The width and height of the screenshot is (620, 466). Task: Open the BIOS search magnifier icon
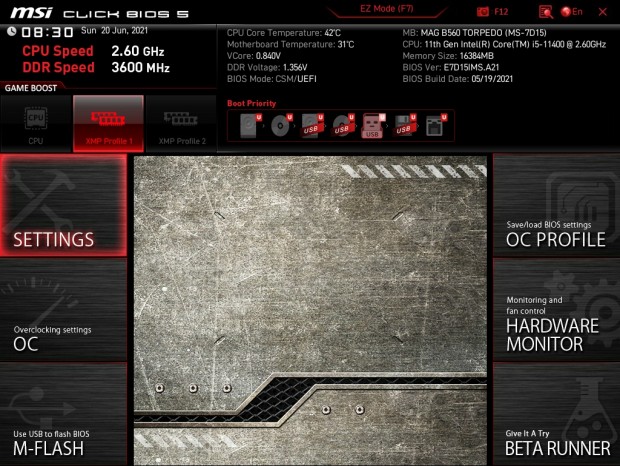tap(546, 12)
